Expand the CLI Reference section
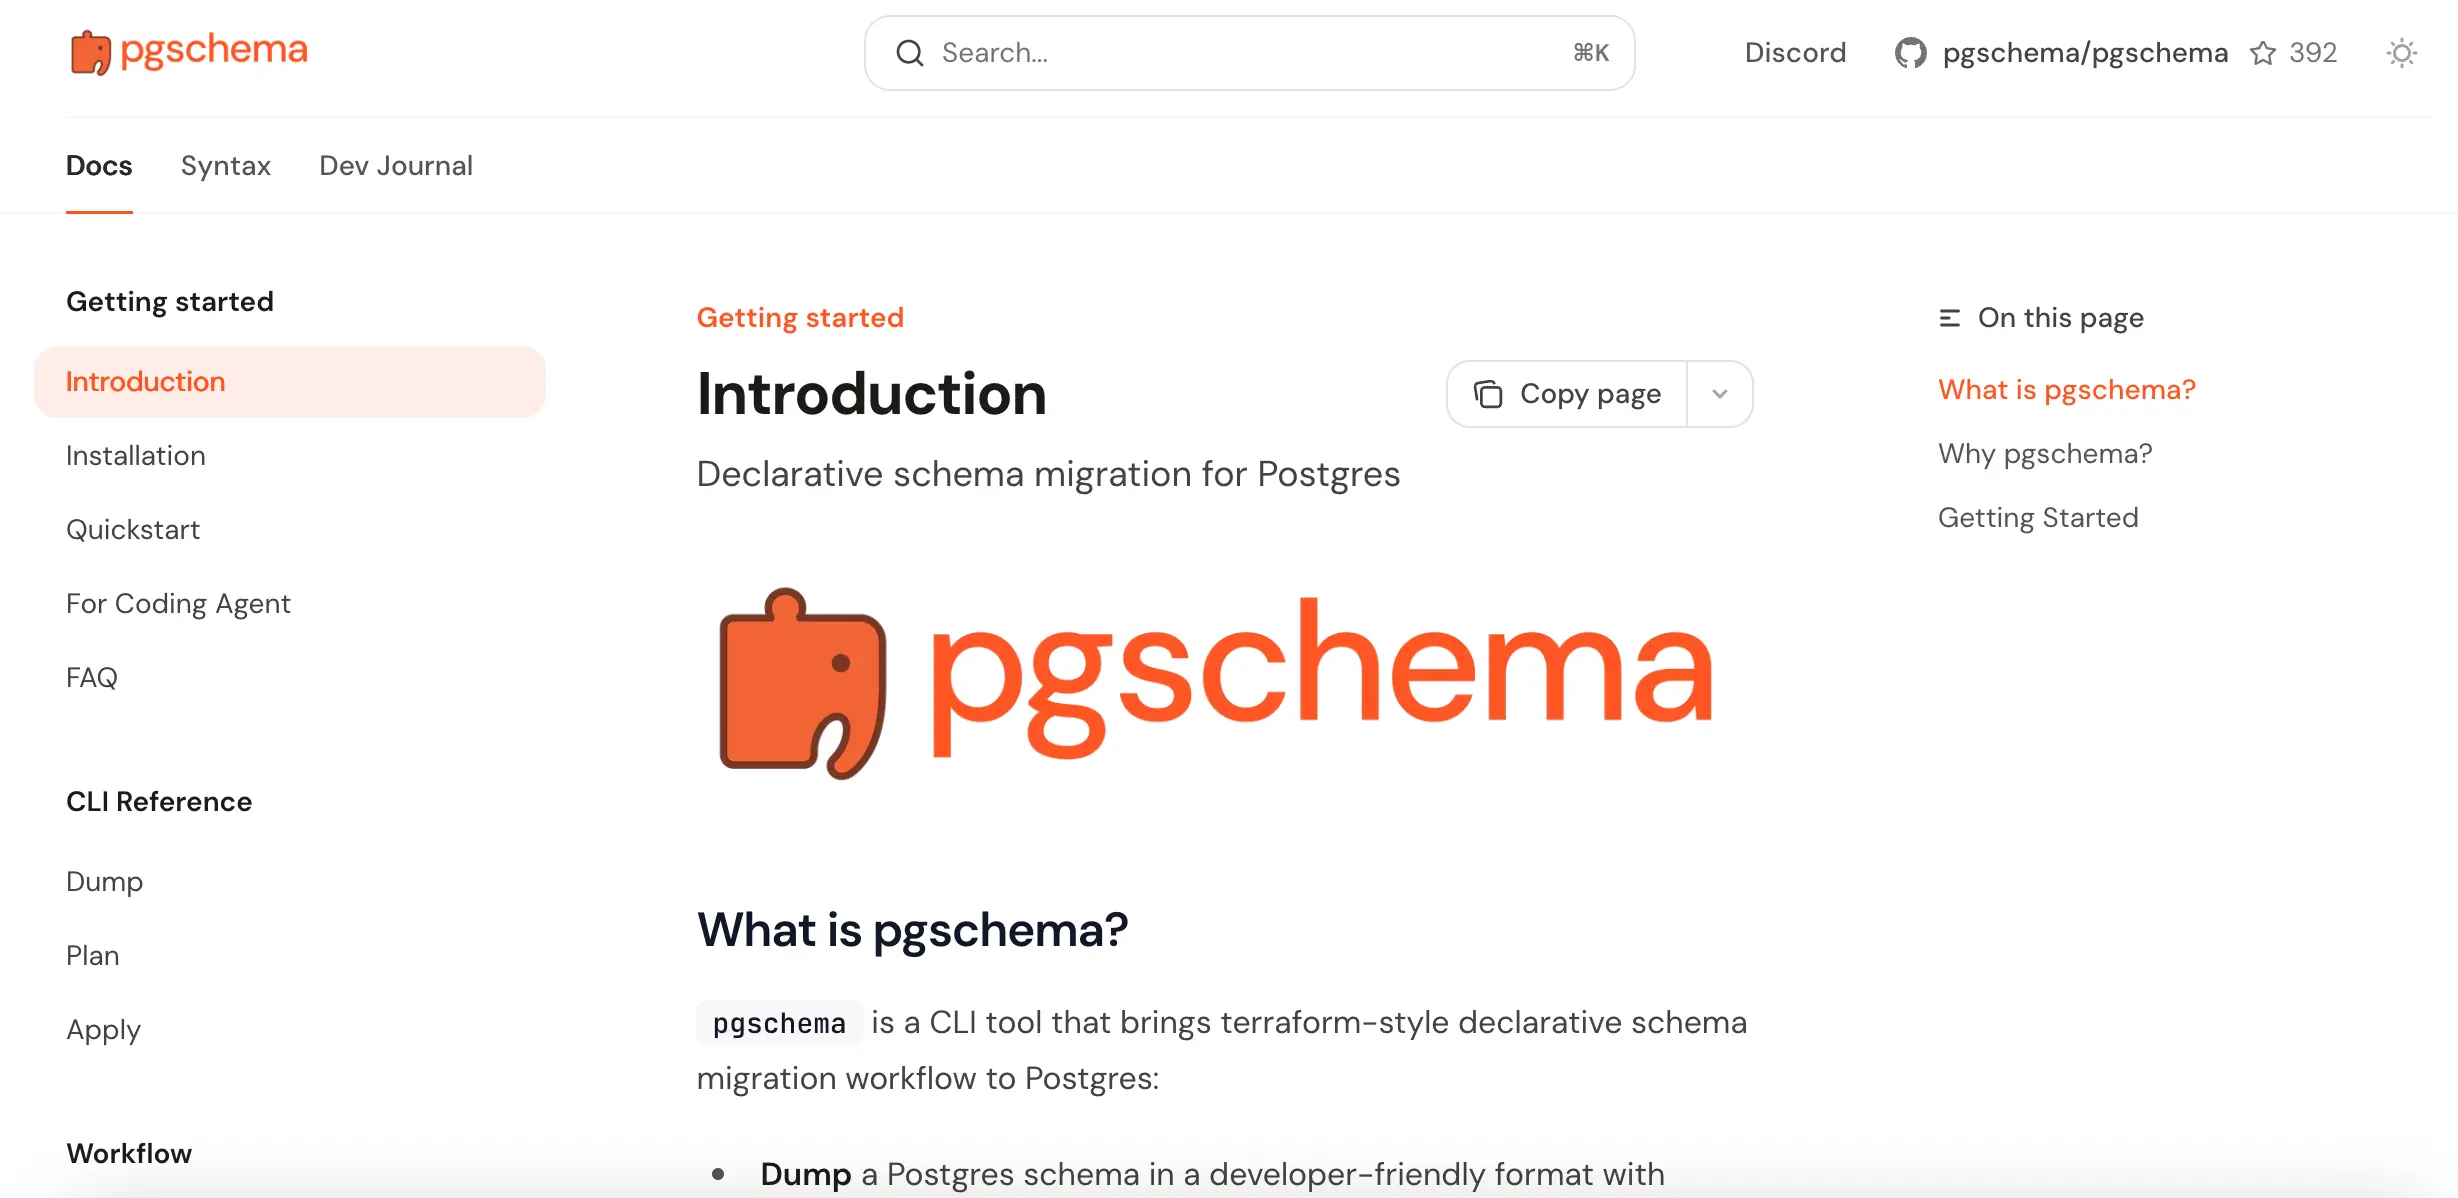 [158, 800]
